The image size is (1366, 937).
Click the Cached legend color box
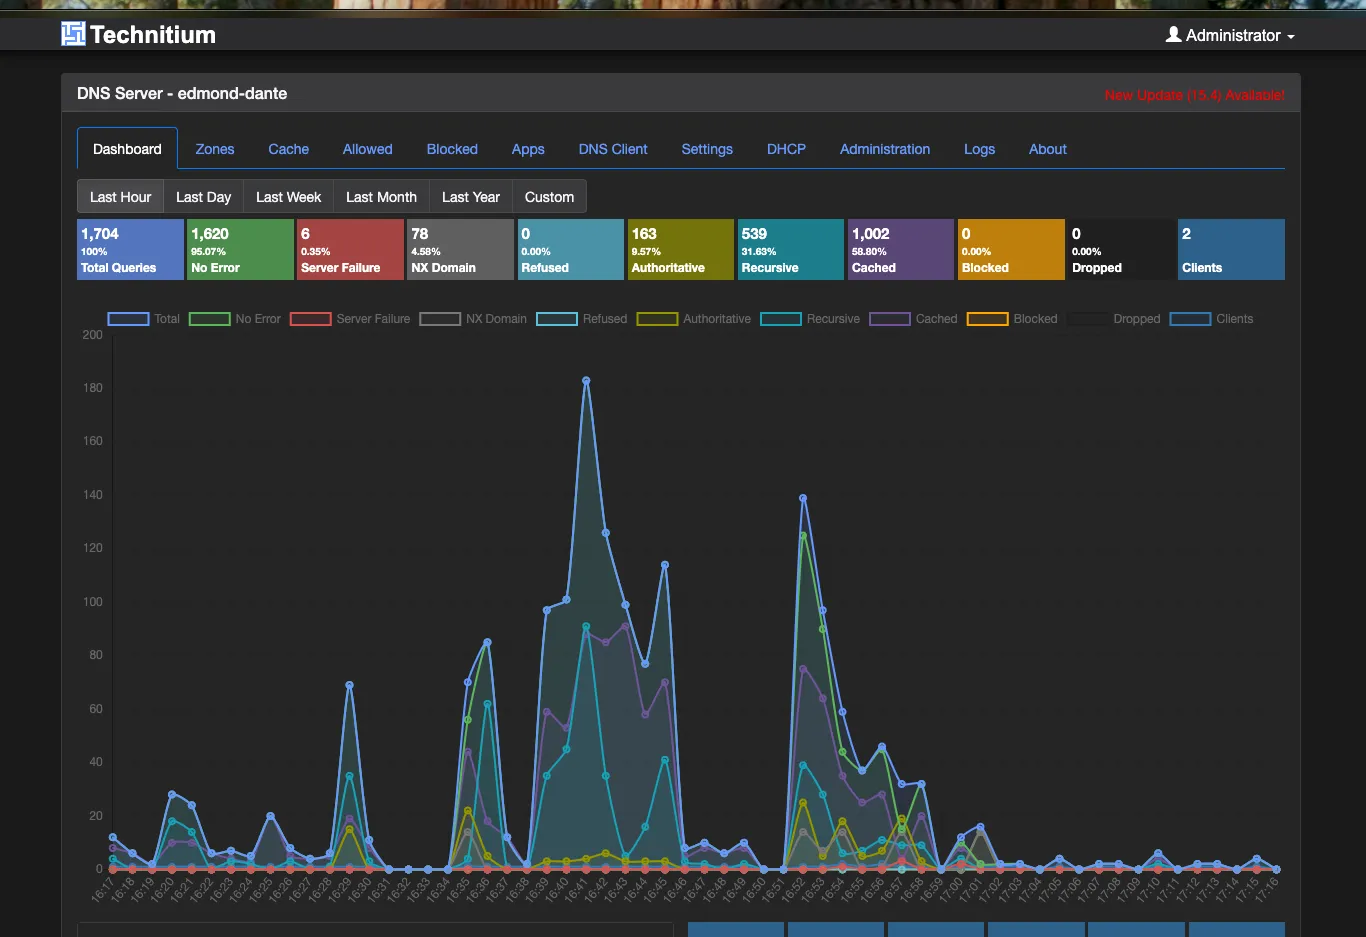pos(890,319)
